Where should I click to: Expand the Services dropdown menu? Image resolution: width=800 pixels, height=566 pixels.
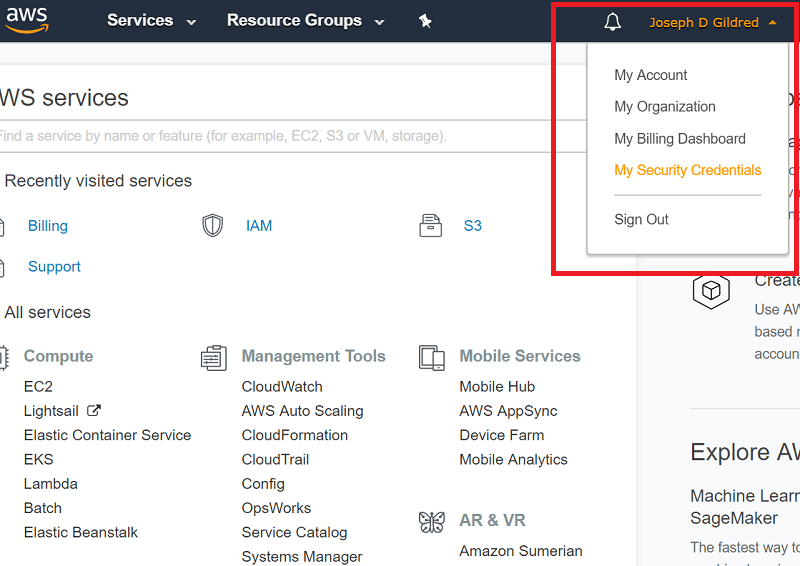click(x=151, y=21)
